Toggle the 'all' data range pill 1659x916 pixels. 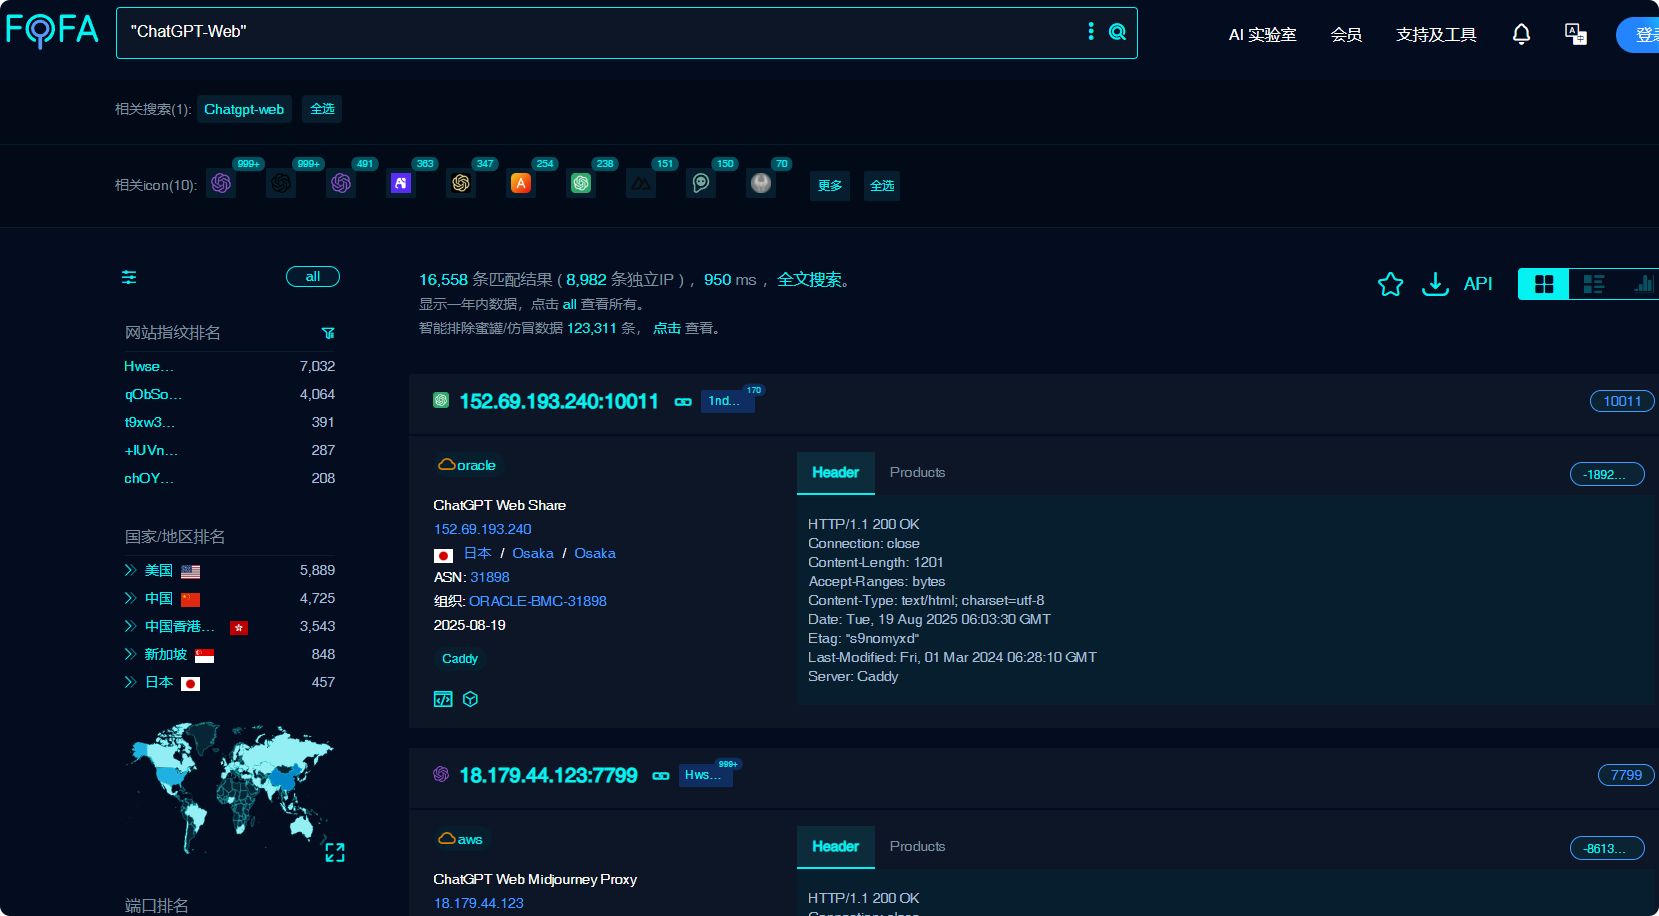tap(313, 277)
